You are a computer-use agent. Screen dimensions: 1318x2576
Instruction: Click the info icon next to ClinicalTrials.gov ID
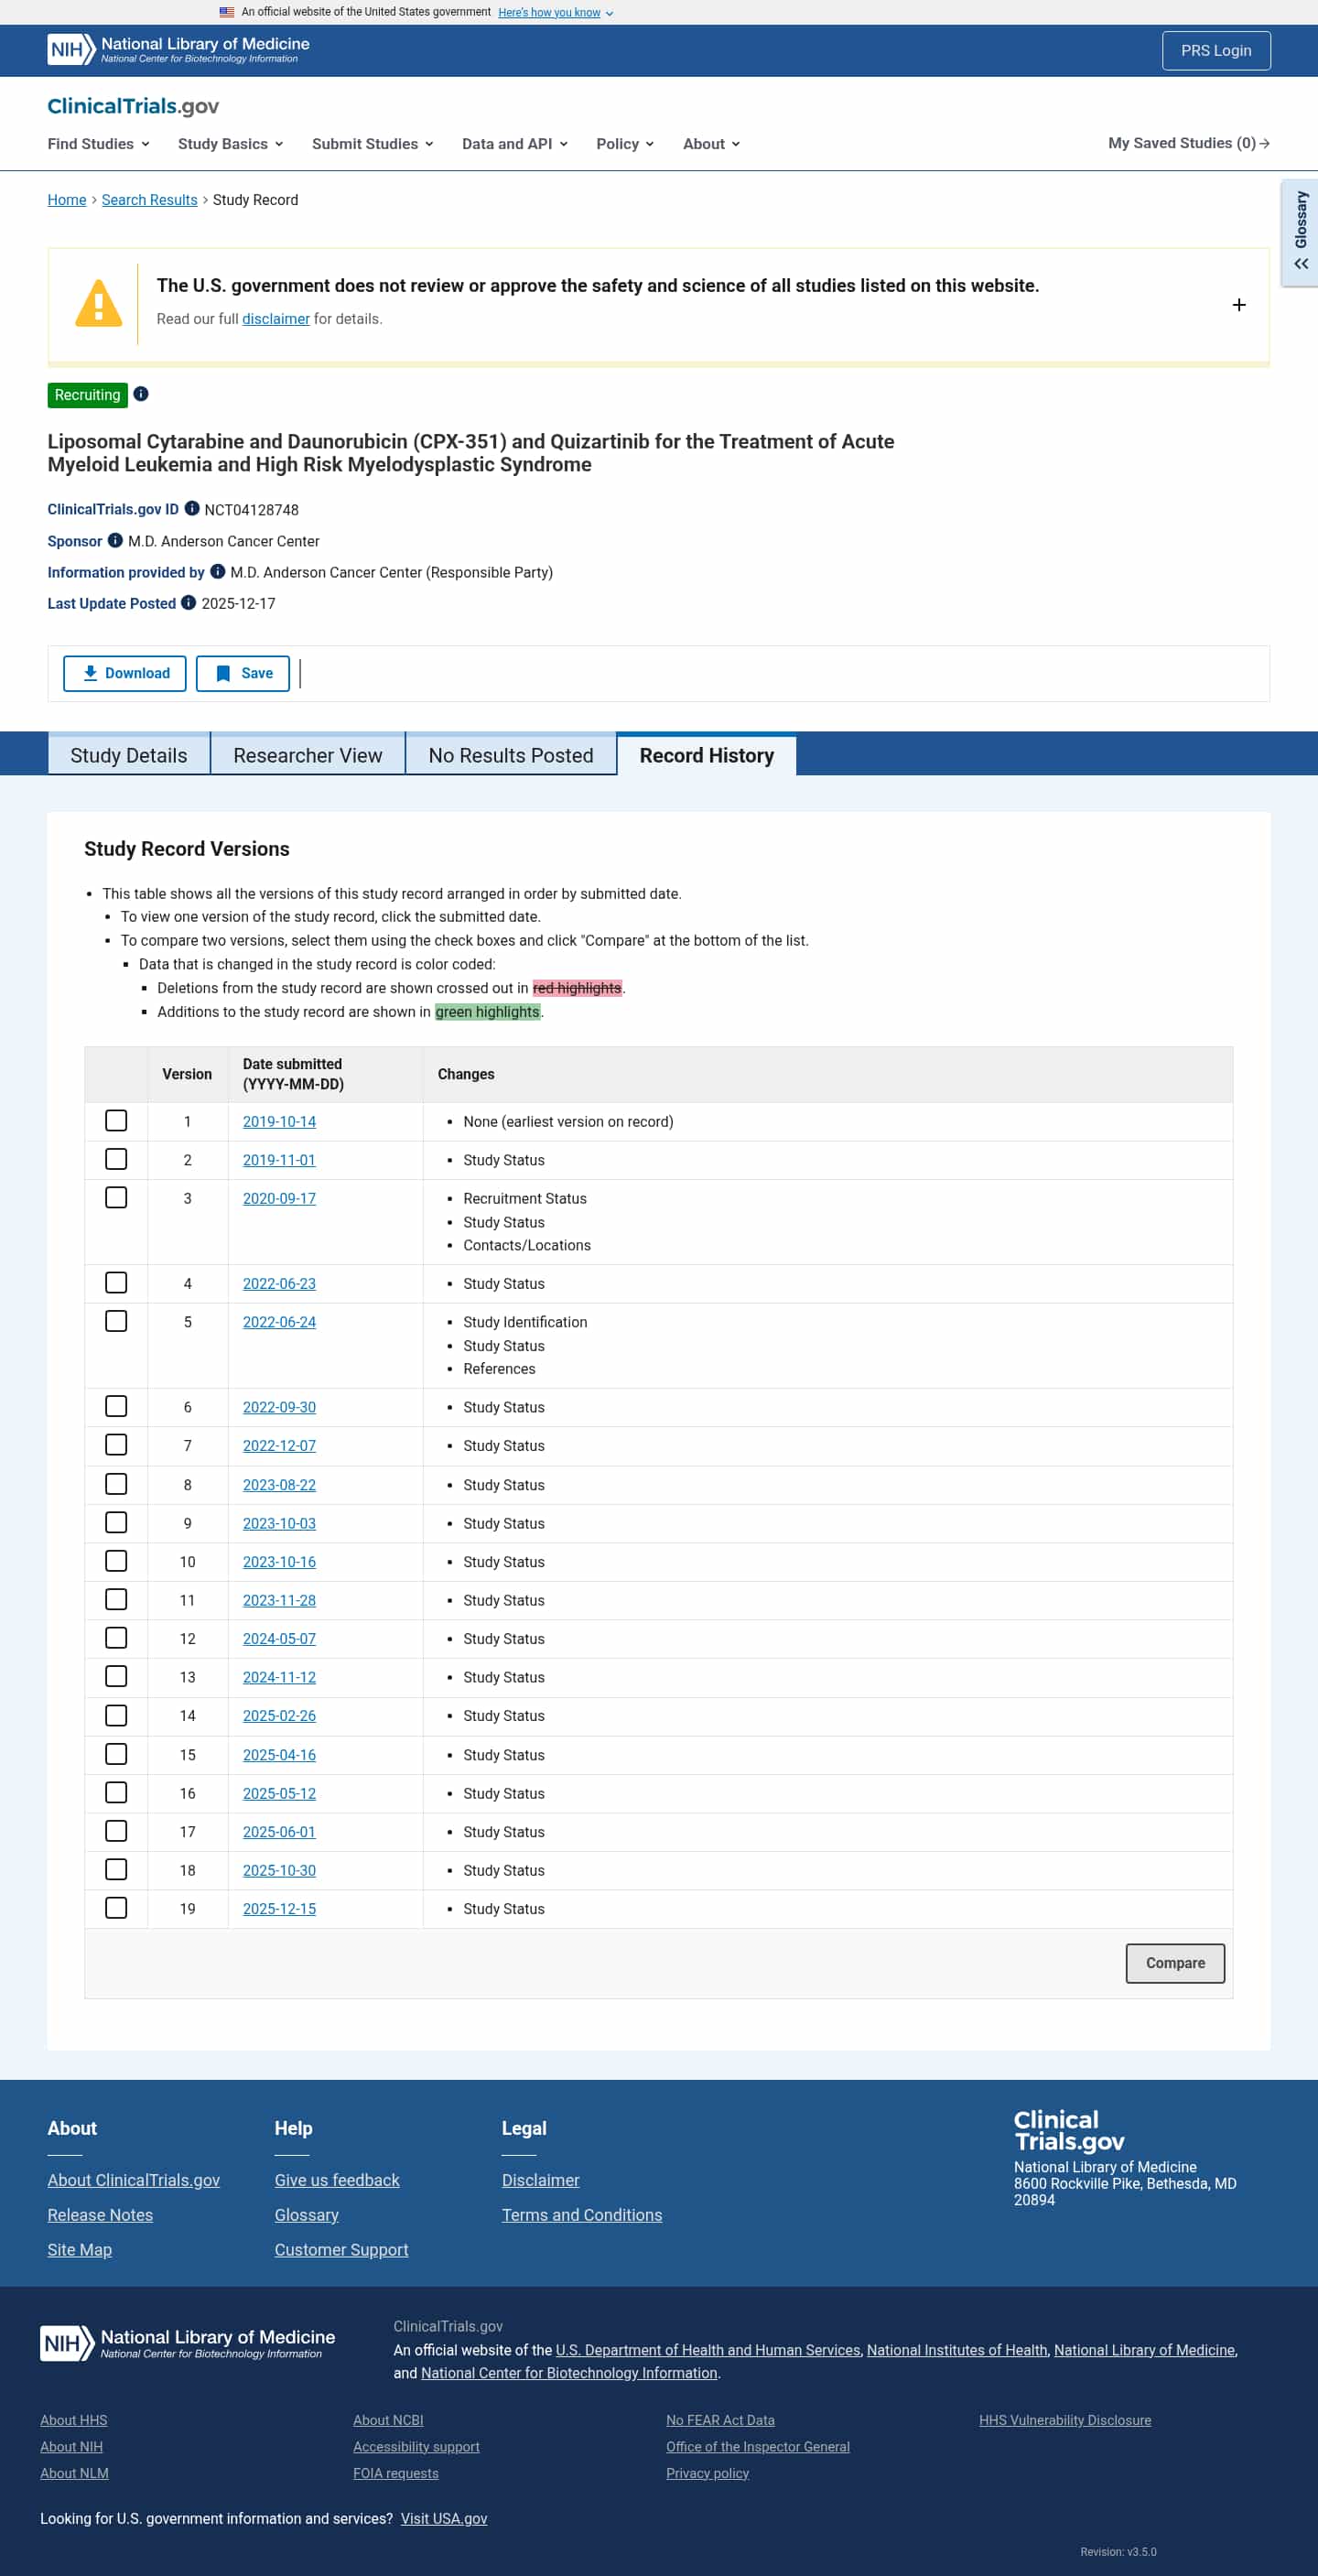[x=192, y=508]
